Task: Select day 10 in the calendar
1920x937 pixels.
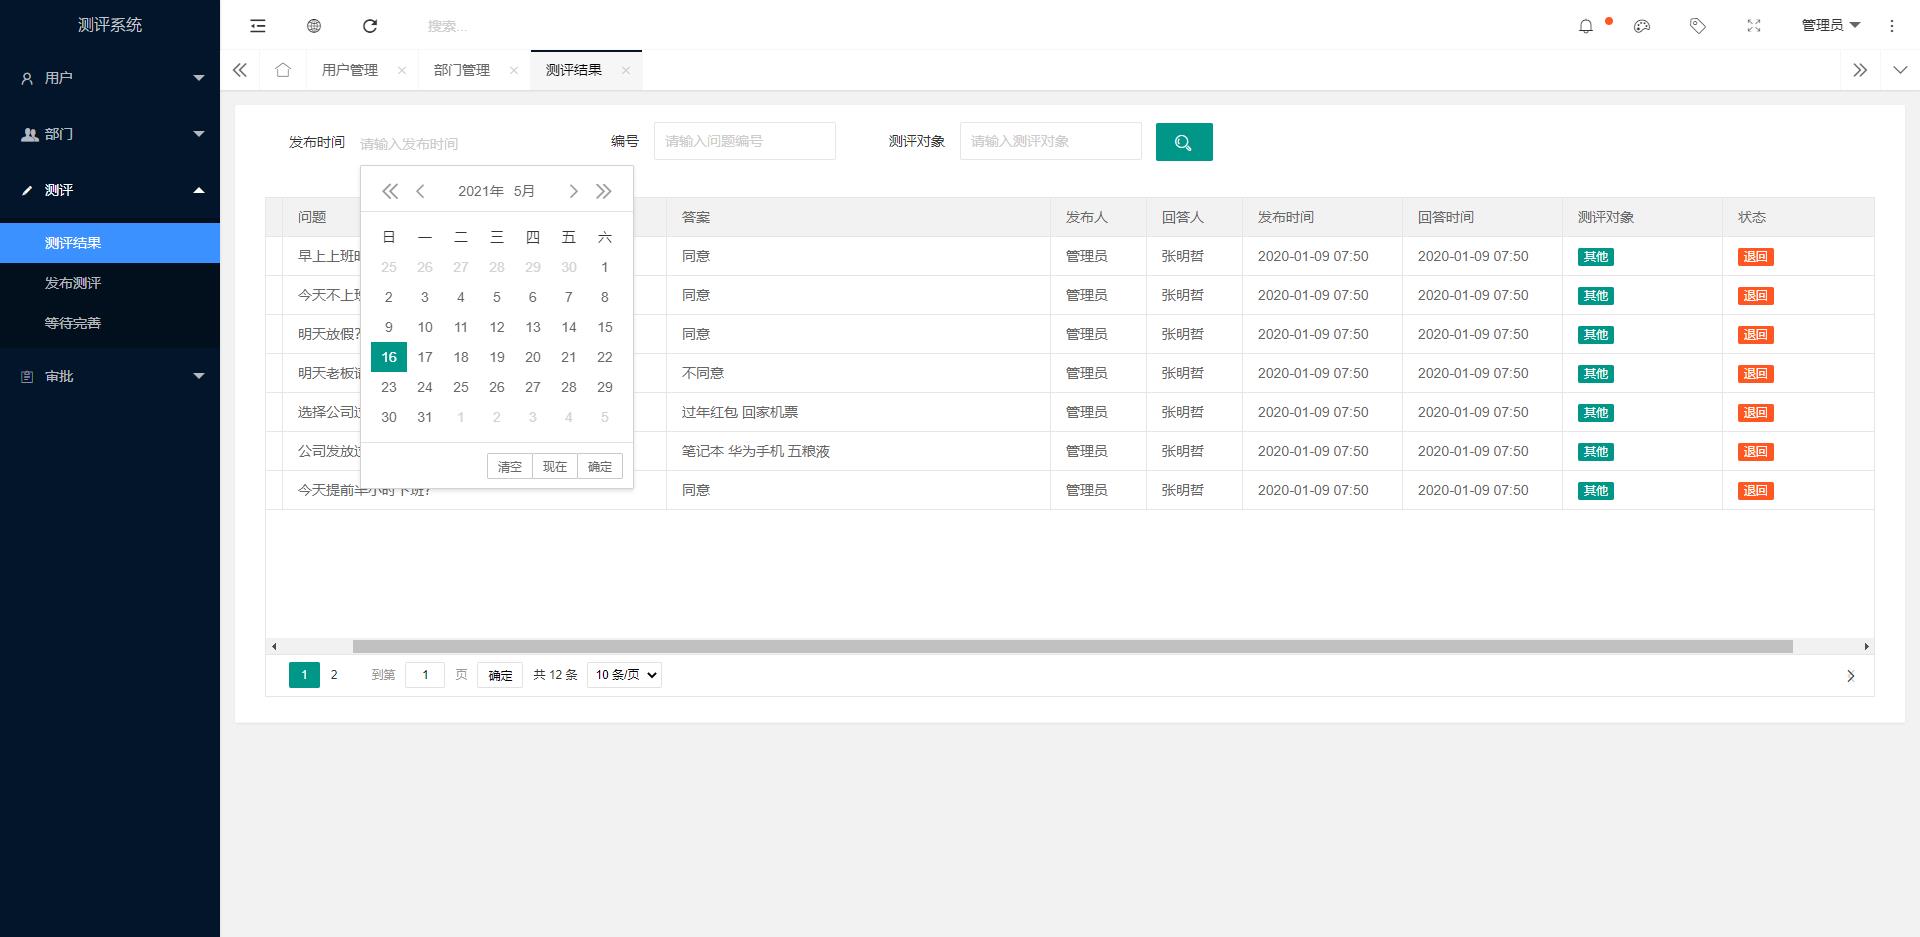Action: 425,327
